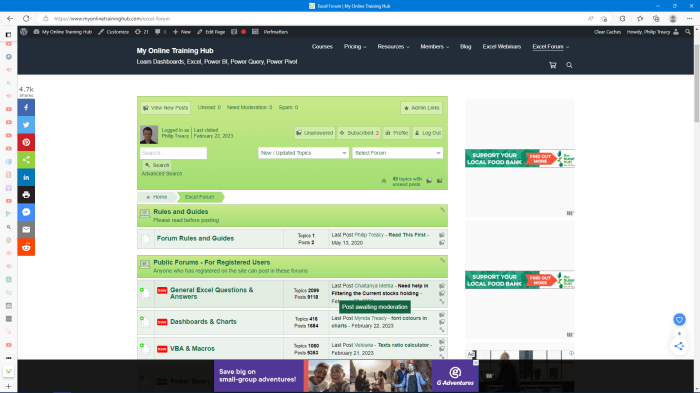Pin page with Pinterest icon

(26, 142)
